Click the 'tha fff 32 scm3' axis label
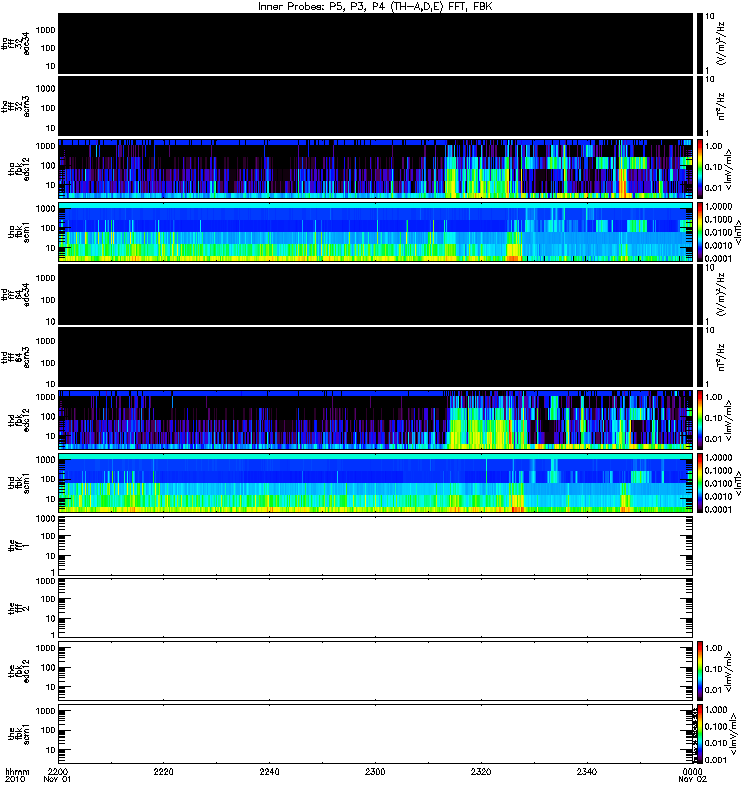 16,106
